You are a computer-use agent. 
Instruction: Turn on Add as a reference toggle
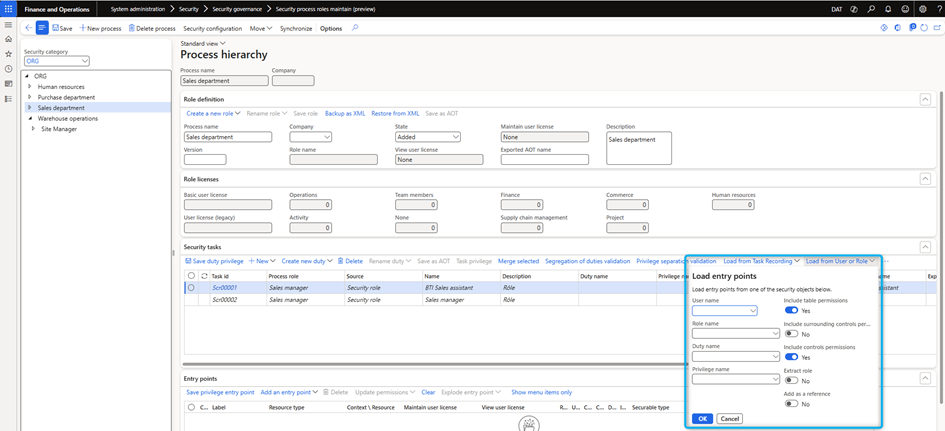[x=791, y=404]
